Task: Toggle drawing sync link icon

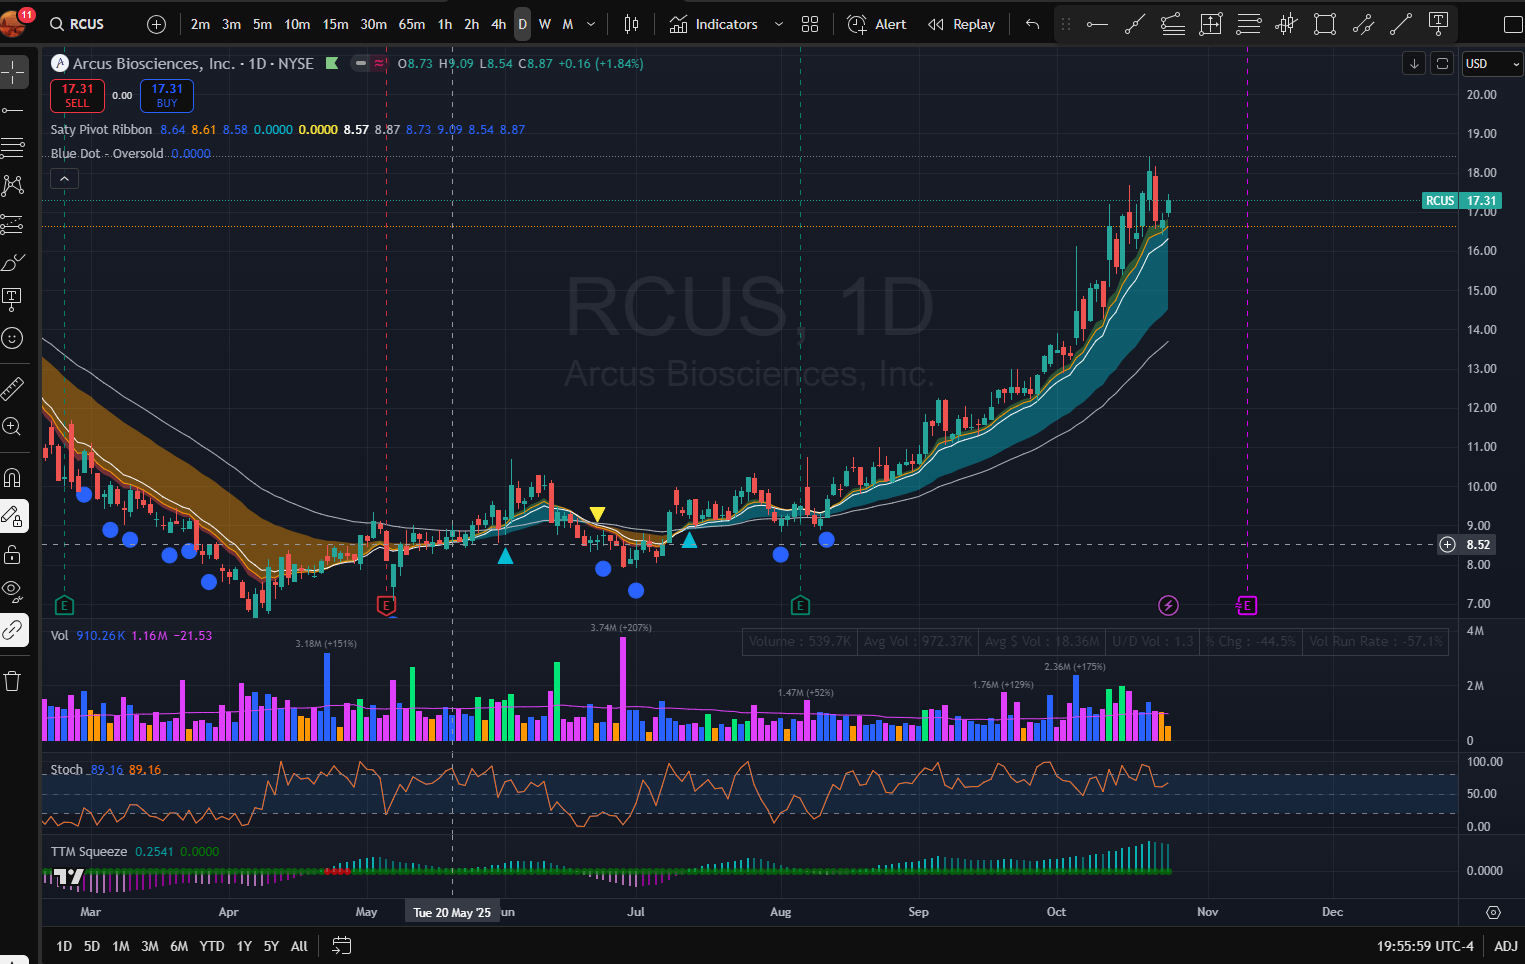Action: [13, 630]
